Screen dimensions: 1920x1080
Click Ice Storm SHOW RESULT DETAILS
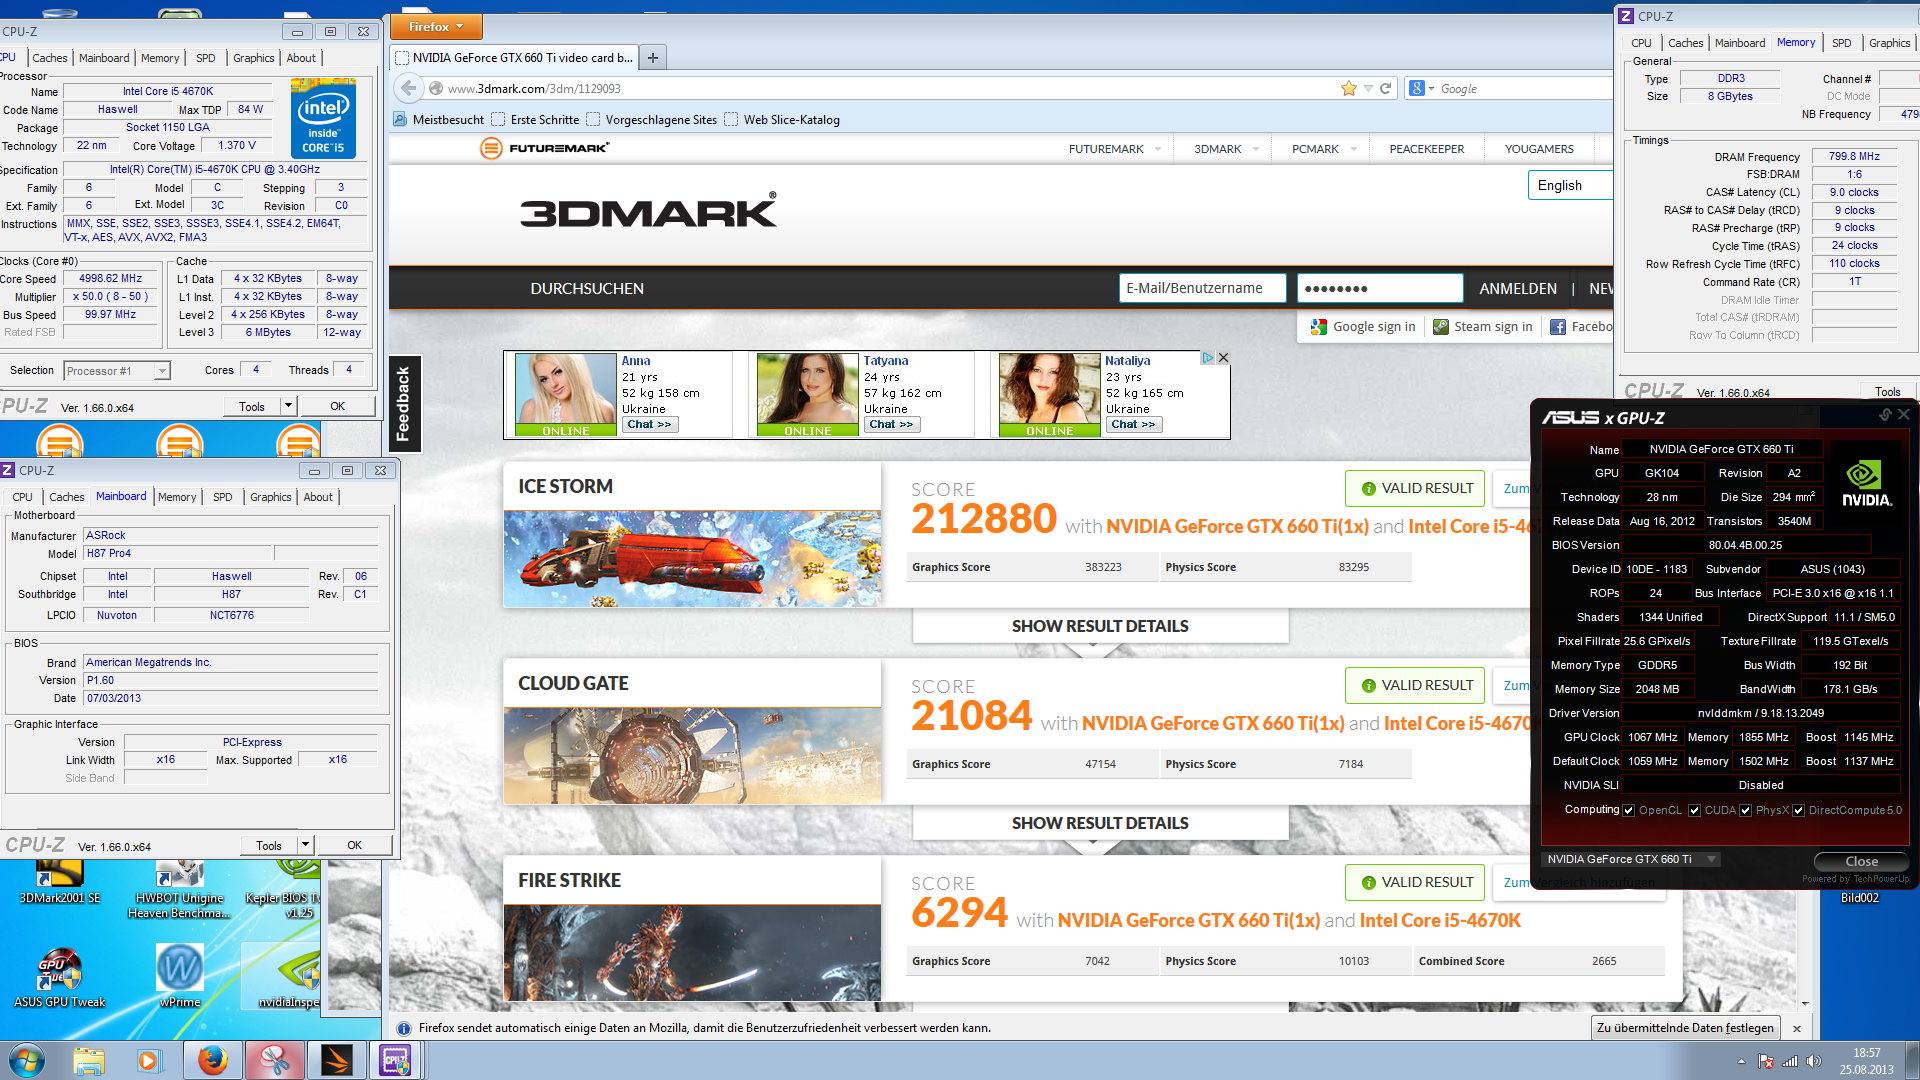1100,626
